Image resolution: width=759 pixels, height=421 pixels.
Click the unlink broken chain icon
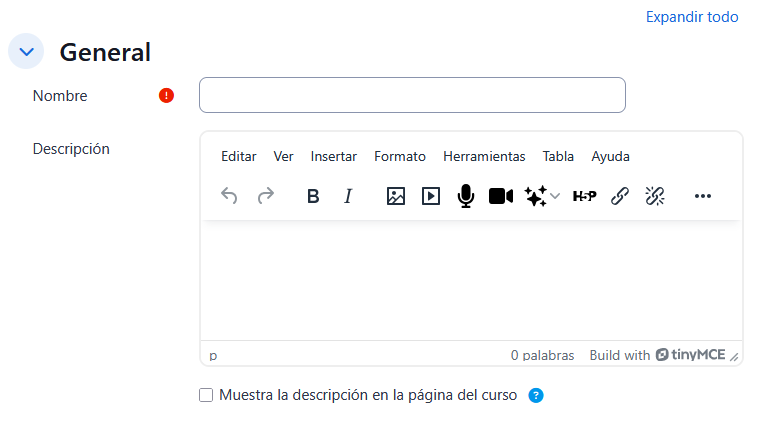[655, 196]
